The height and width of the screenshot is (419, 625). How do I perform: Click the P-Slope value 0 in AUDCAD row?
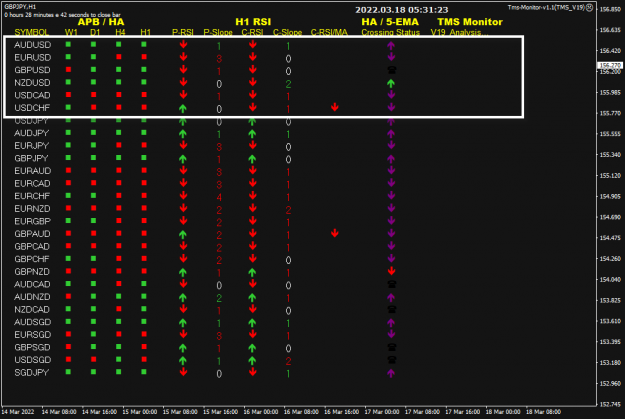click(x=219, y=285)
